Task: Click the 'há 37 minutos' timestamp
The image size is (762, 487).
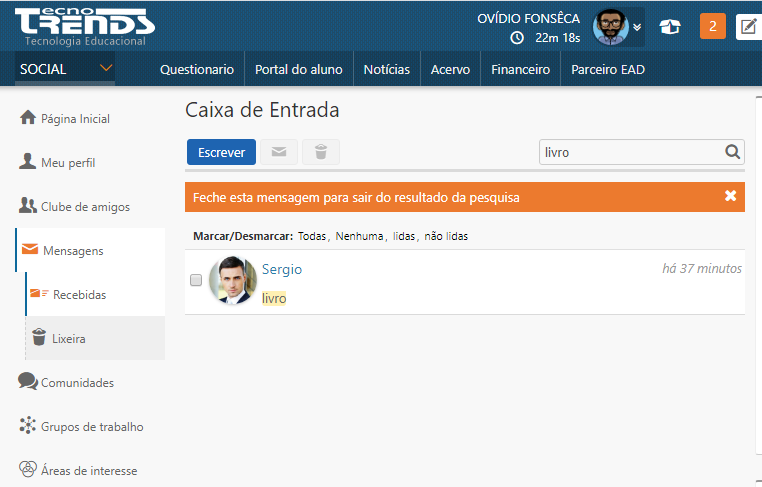Action: pos(702,268)
